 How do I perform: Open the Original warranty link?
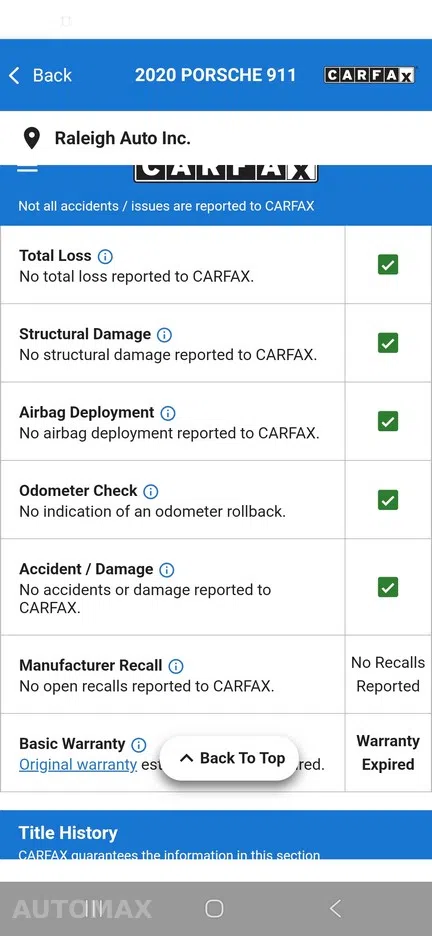pos(78,765)
